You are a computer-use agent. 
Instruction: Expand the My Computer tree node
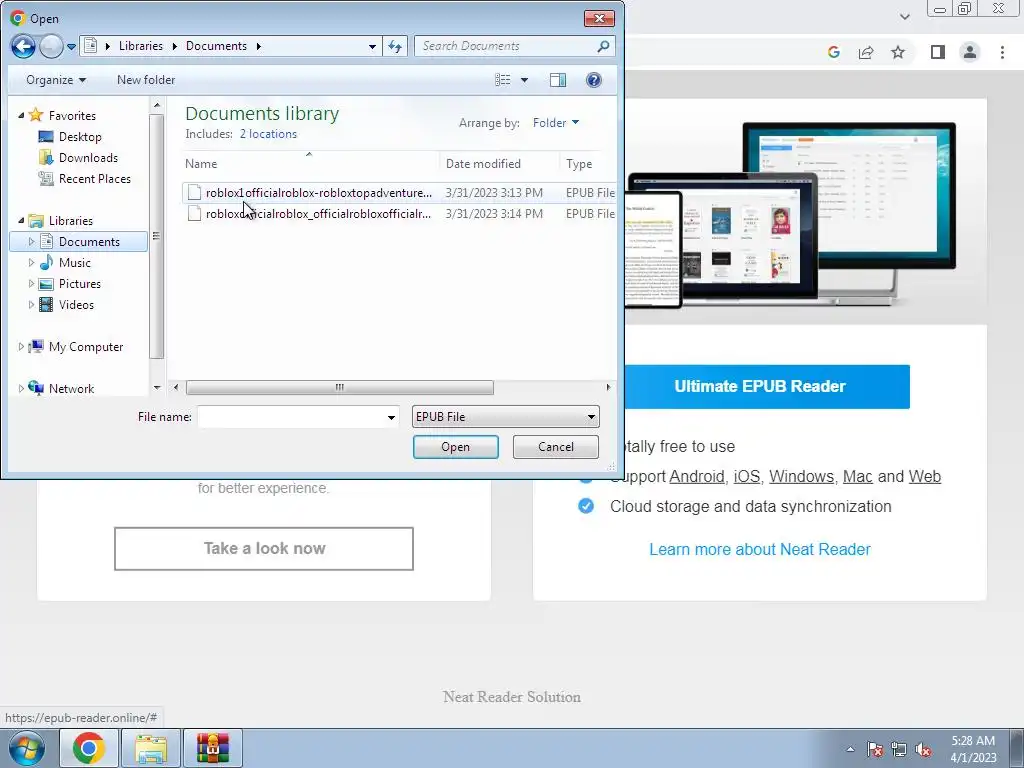point(21,347)
